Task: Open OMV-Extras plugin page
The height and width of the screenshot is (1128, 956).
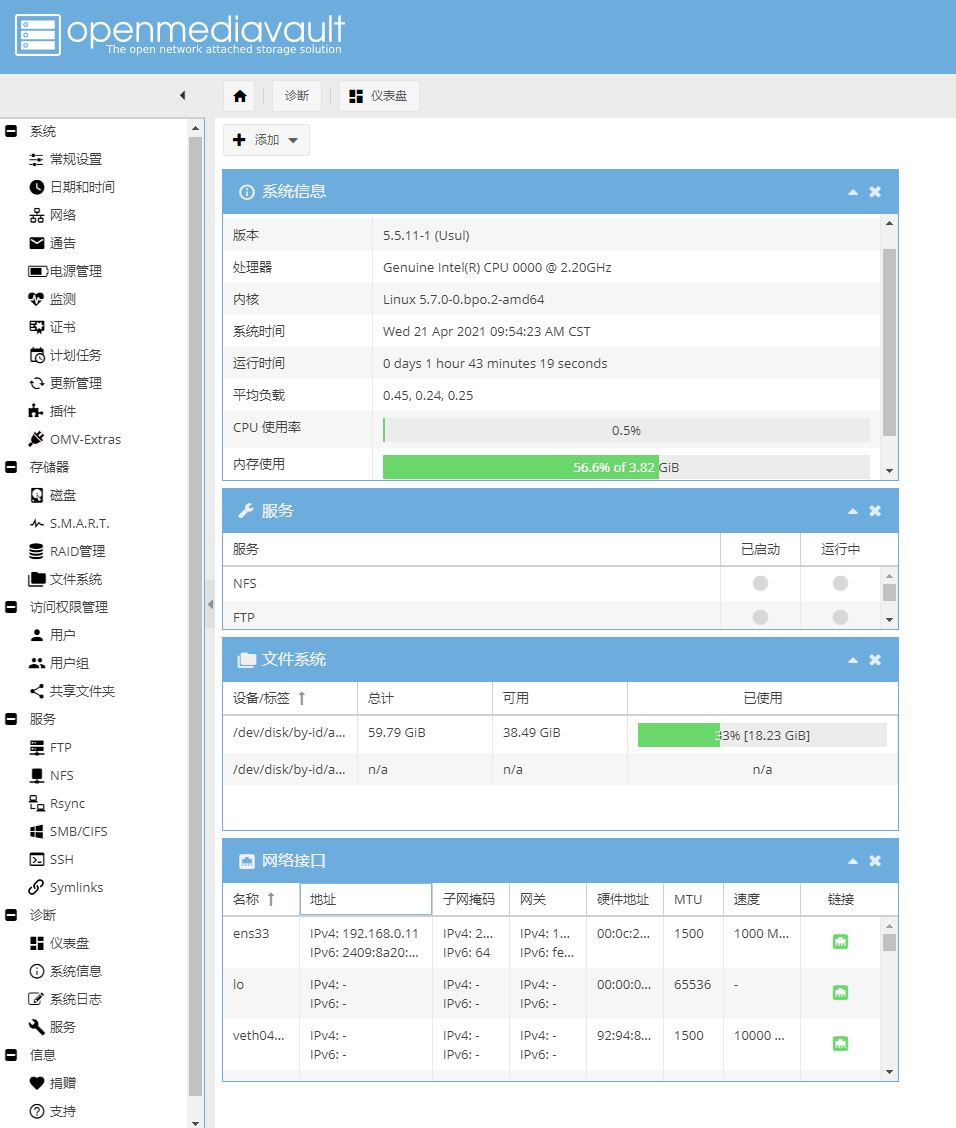Action: click(84, 439)
